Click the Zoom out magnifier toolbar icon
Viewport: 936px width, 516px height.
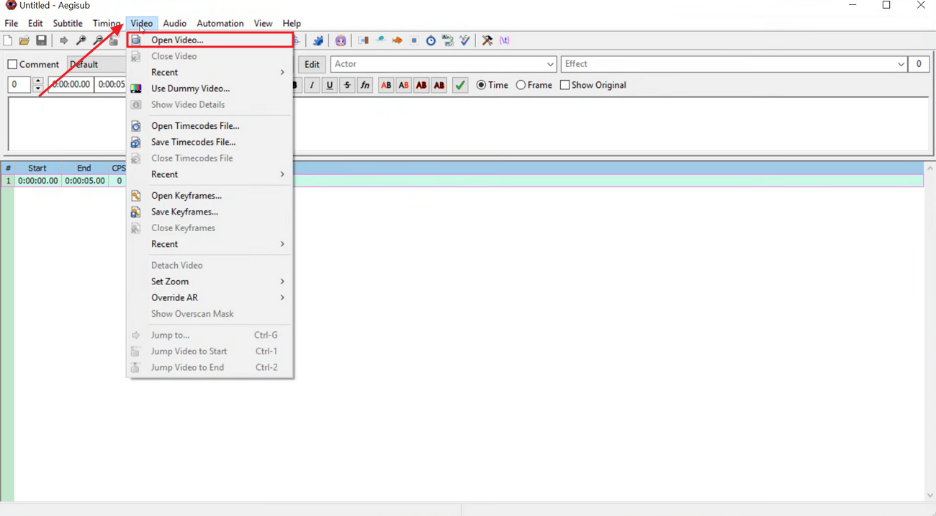(x=97, y=41)
